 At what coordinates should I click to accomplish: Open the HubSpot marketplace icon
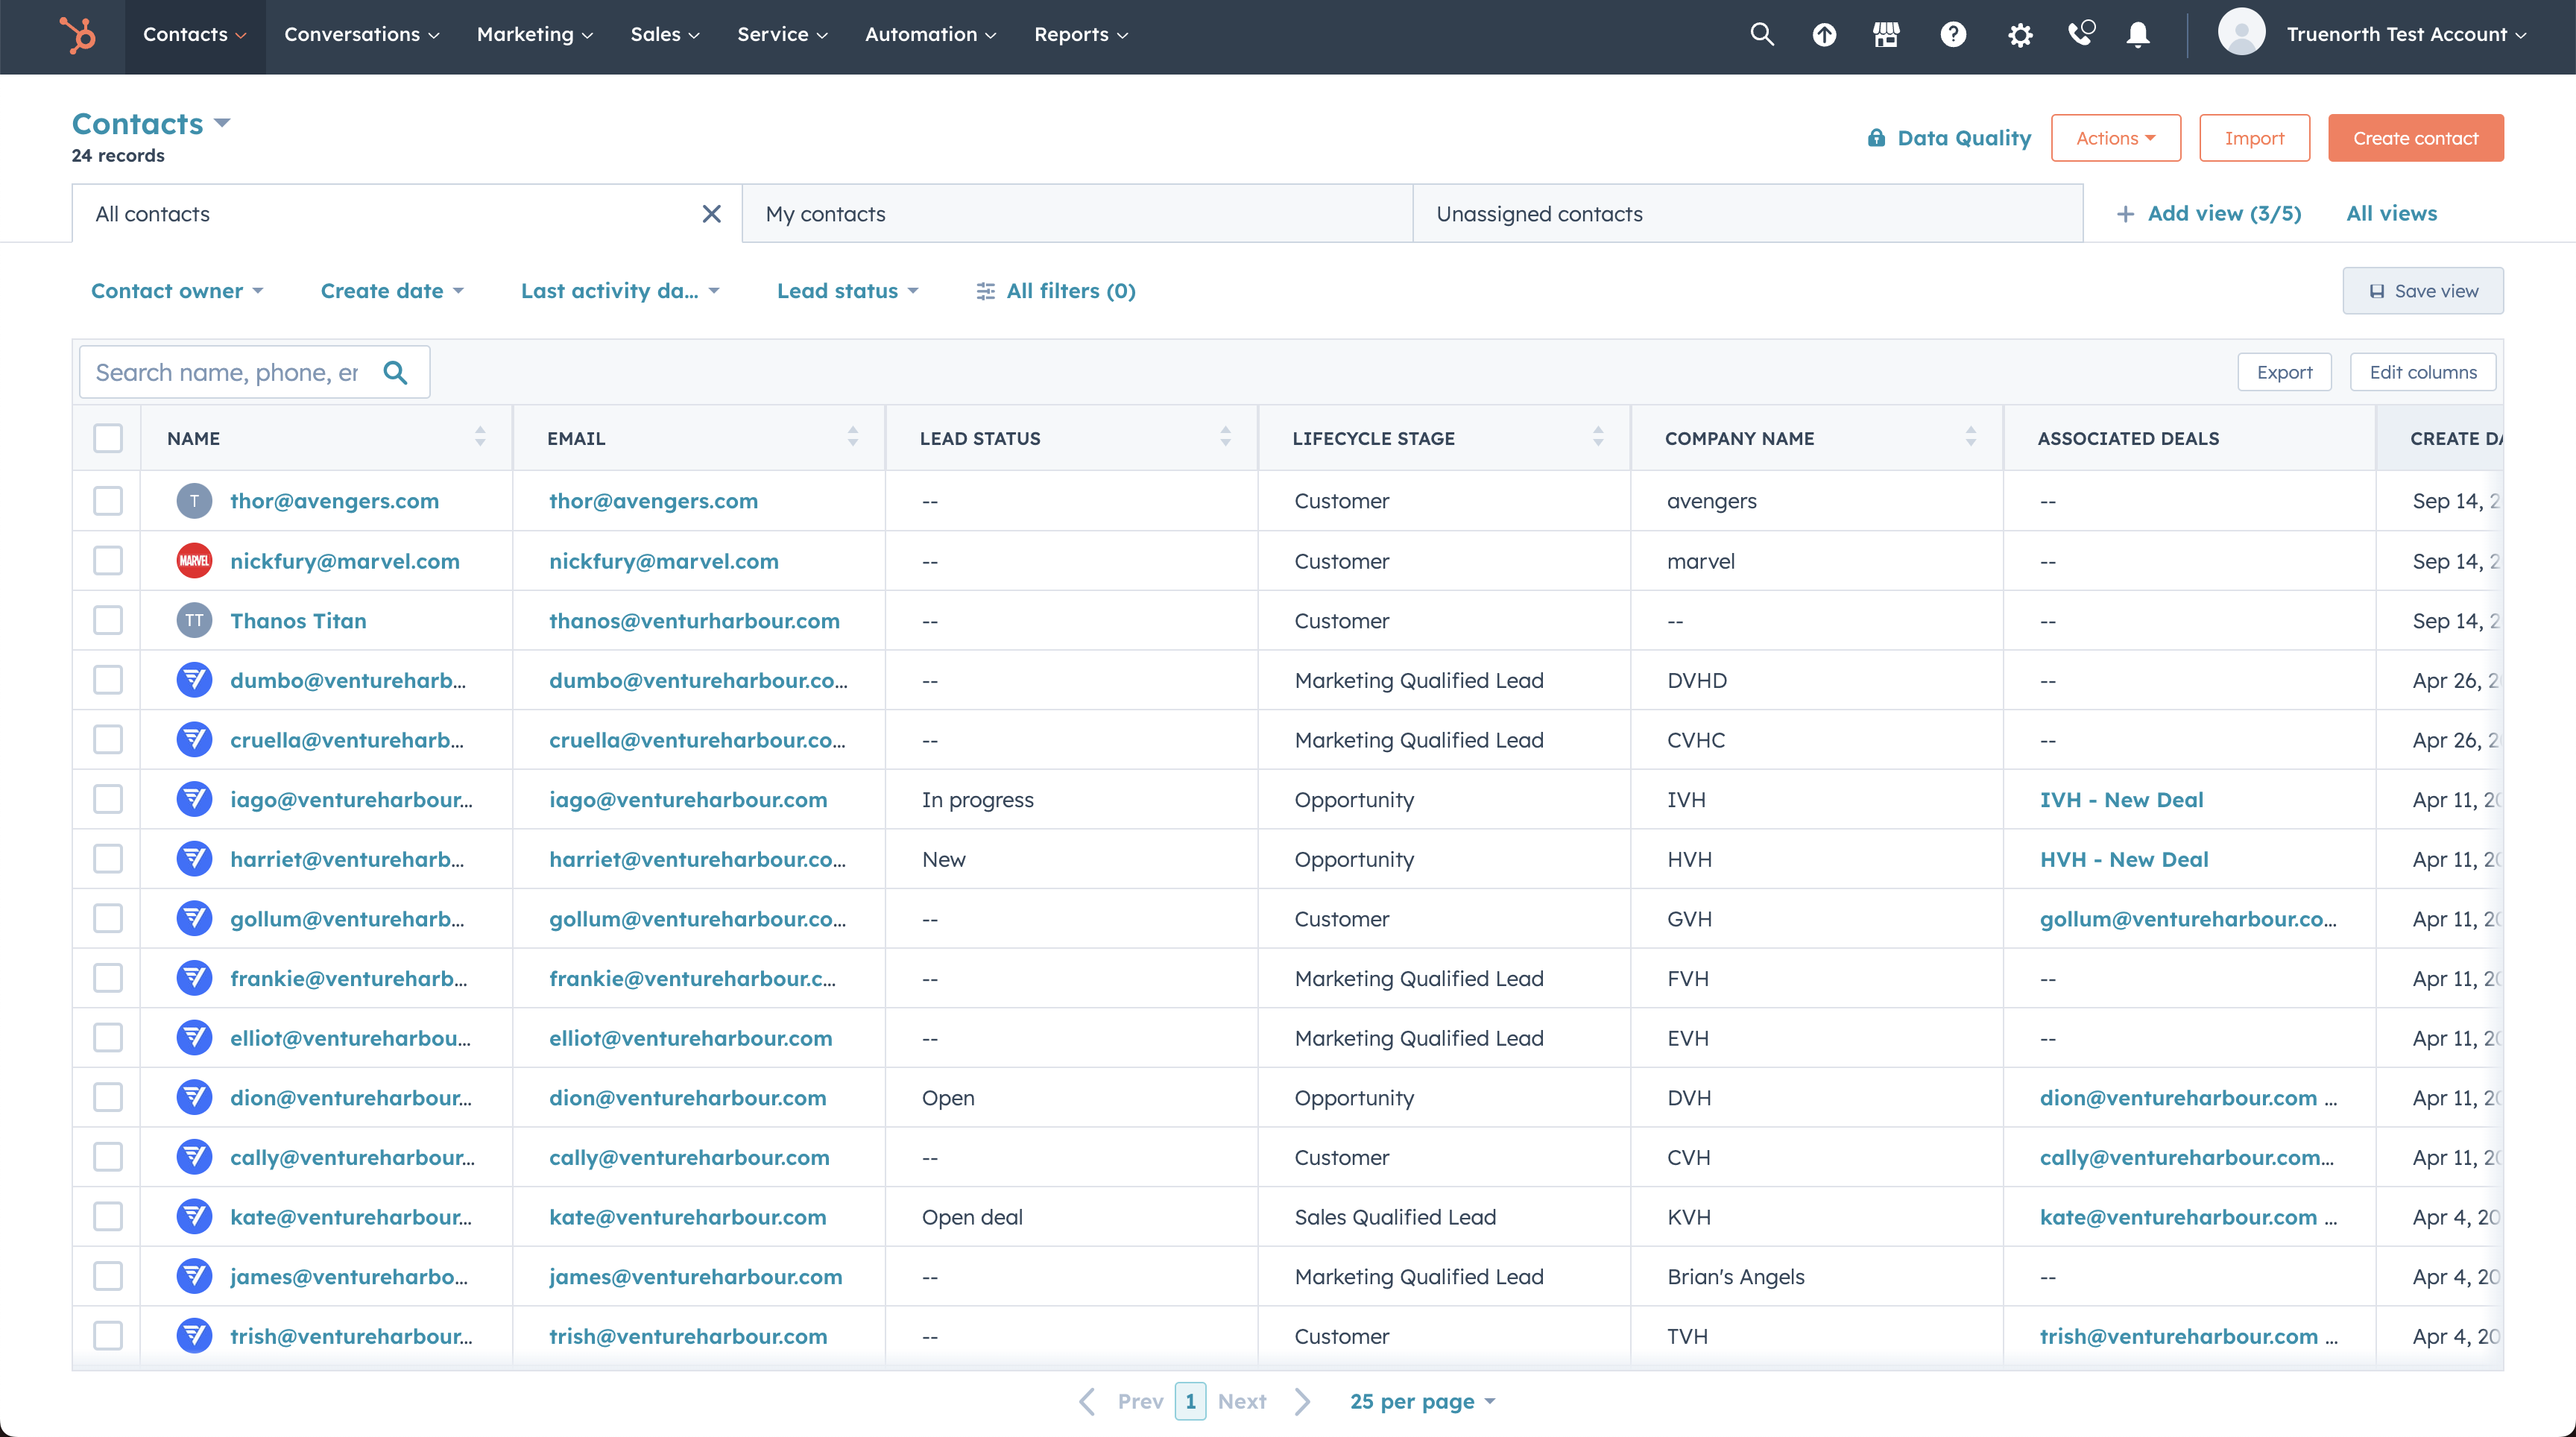[1887, 33]
